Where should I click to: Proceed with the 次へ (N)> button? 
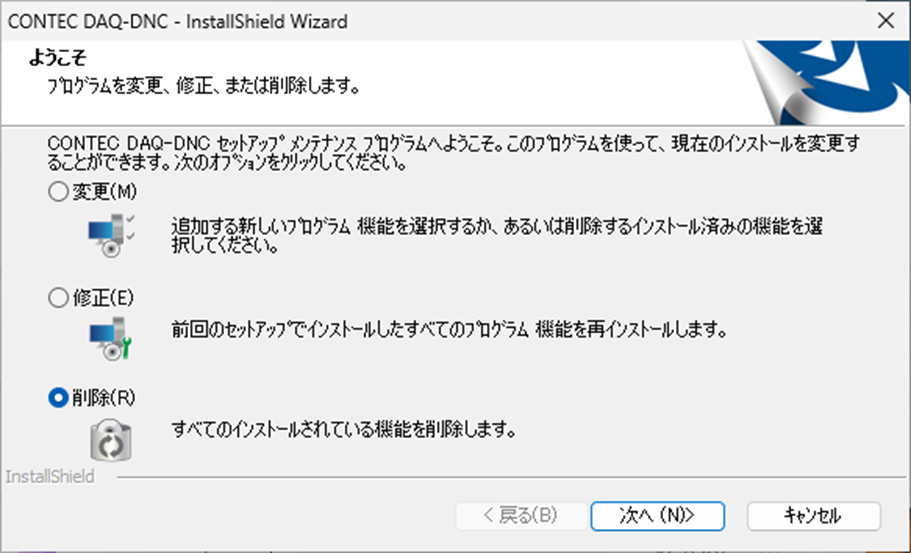pos(658,516)
